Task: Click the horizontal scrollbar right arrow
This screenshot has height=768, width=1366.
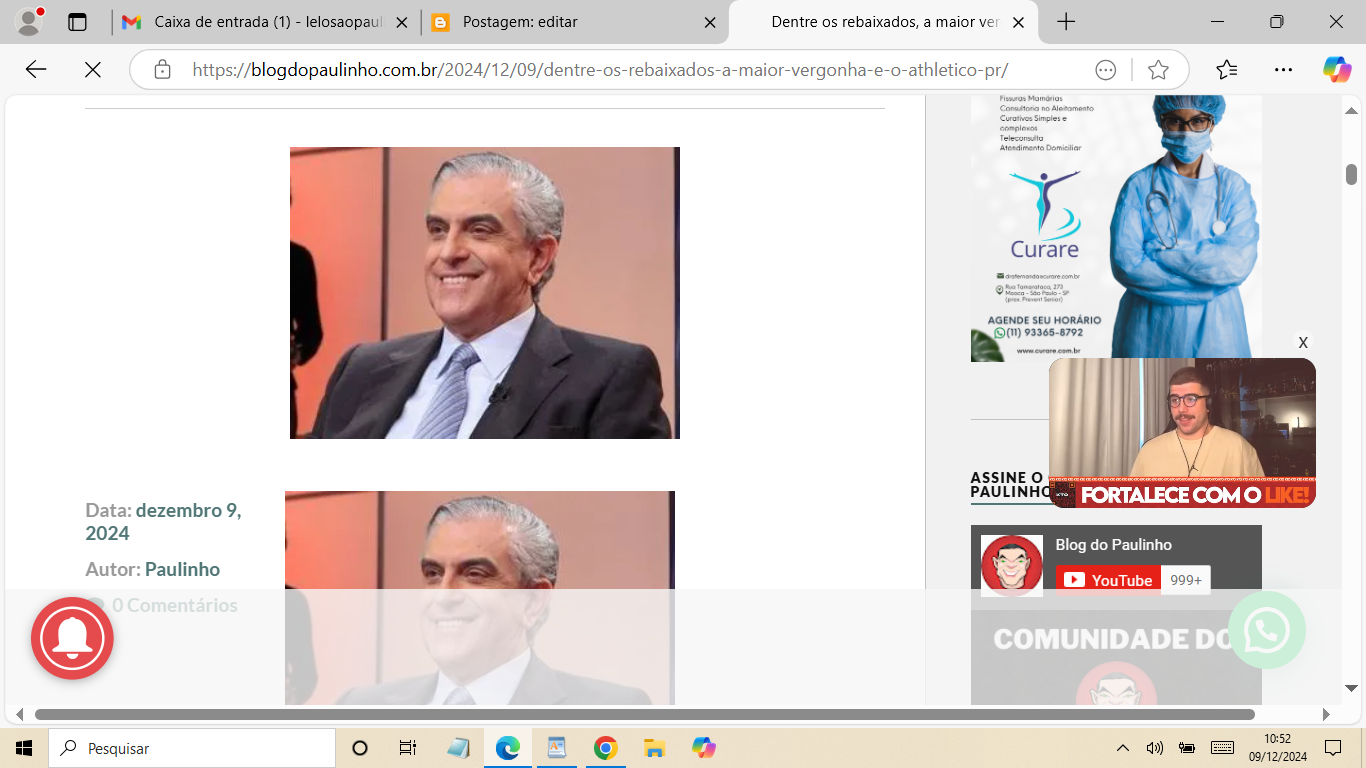Action: pos(1326,714)
